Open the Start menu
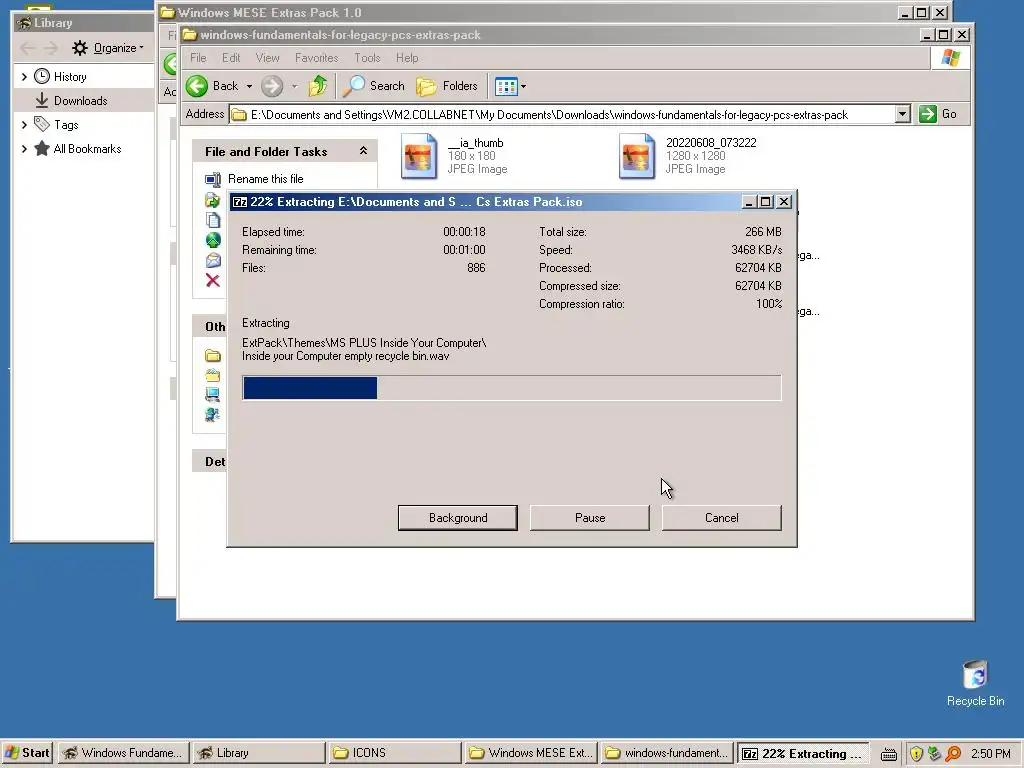1024x768 pixels. [x=27, y=753]
